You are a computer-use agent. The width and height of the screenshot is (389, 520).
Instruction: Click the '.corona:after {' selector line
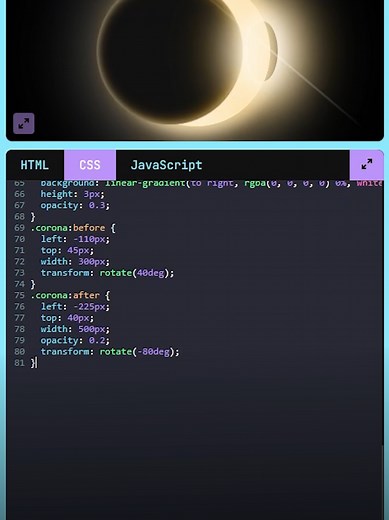pyautogui.click(x=70, y=295)
